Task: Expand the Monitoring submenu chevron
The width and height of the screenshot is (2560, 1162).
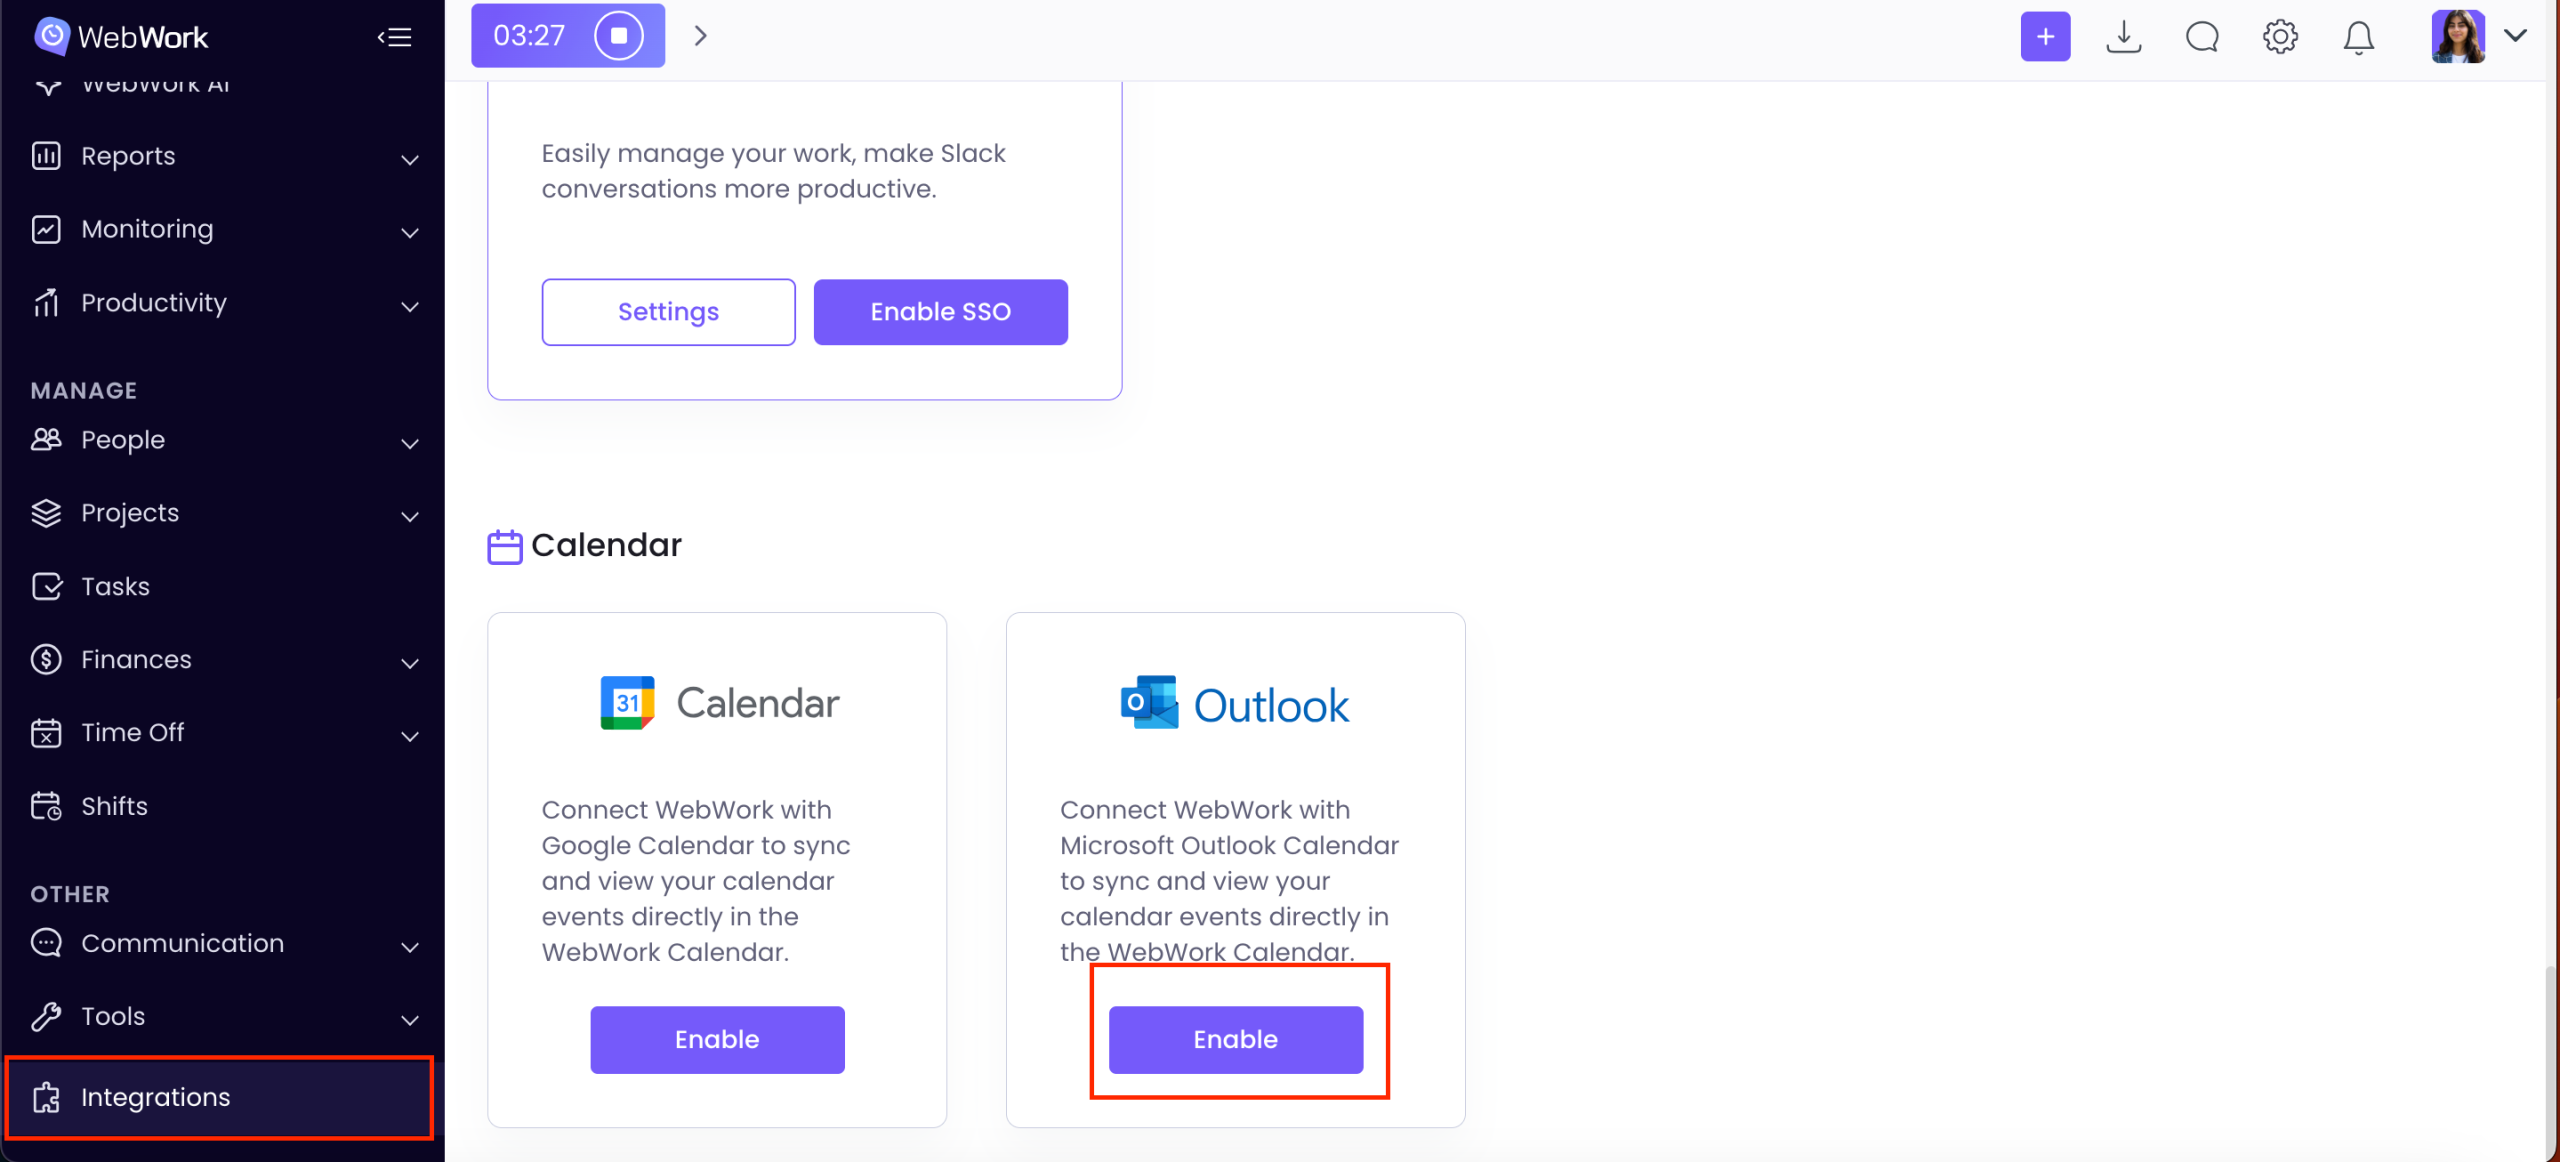Action: coord(410,232)
